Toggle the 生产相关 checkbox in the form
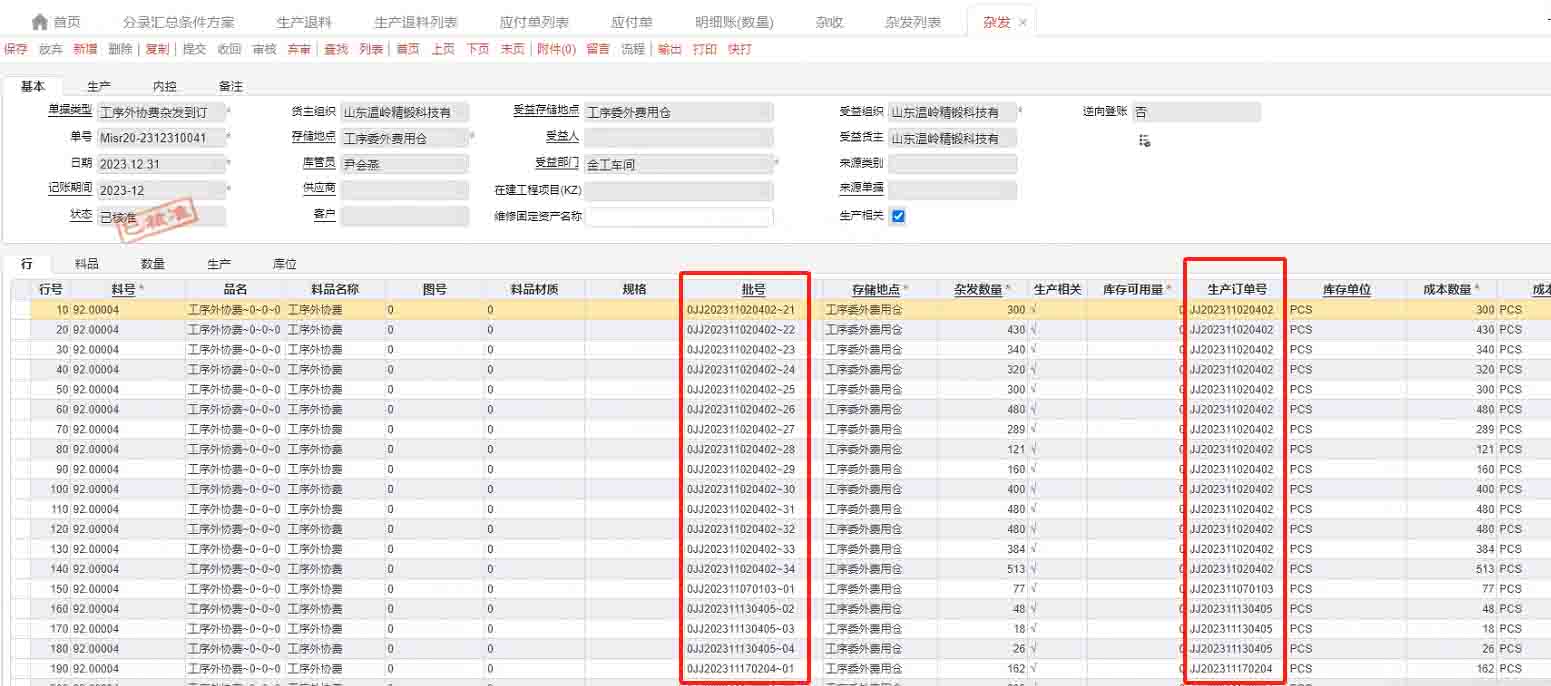The height and width of the screenshot is (686, 1551). click(898, 216)
